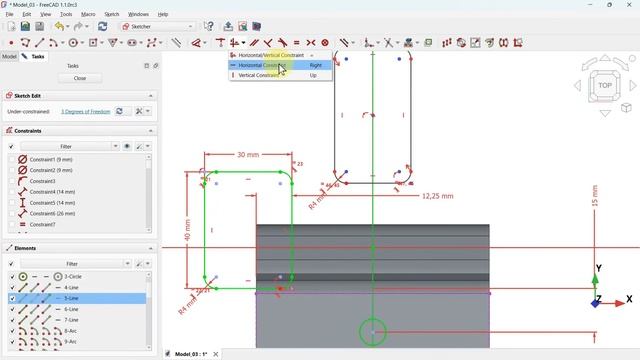Image resolution: width=640 pixels, height=360 pixels.
Task: Close the Model_03 document tab
Action: coord(216,354)
